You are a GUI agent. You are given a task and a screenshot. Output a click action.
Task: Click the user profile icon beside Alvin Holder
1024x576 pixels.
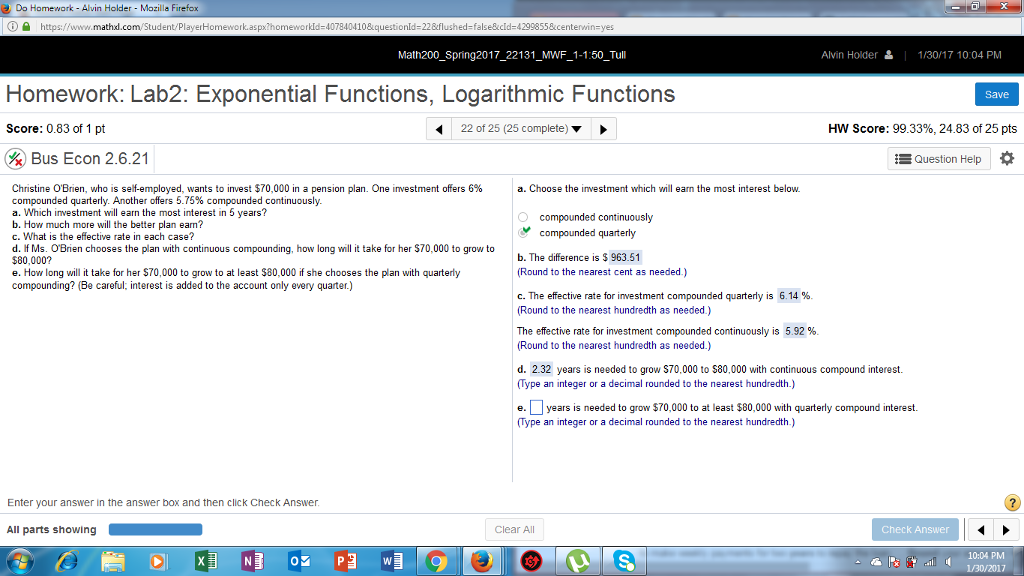coord(889,55)
